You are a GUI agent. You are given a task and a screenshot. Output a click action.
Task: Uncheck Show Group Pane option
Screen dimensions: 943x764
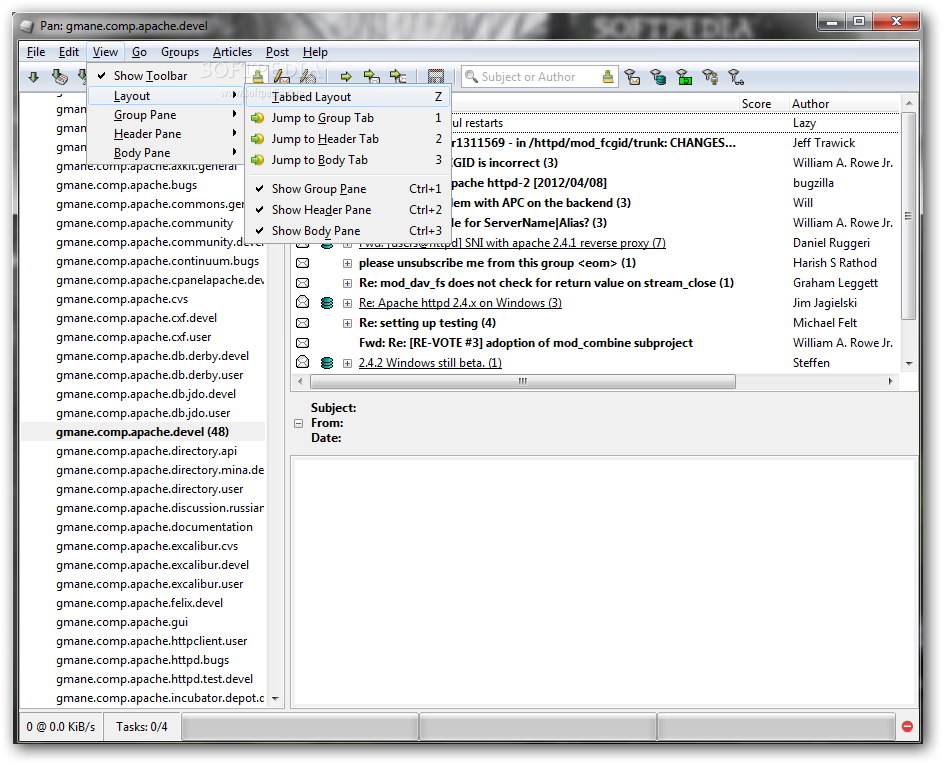coord(348,189)
